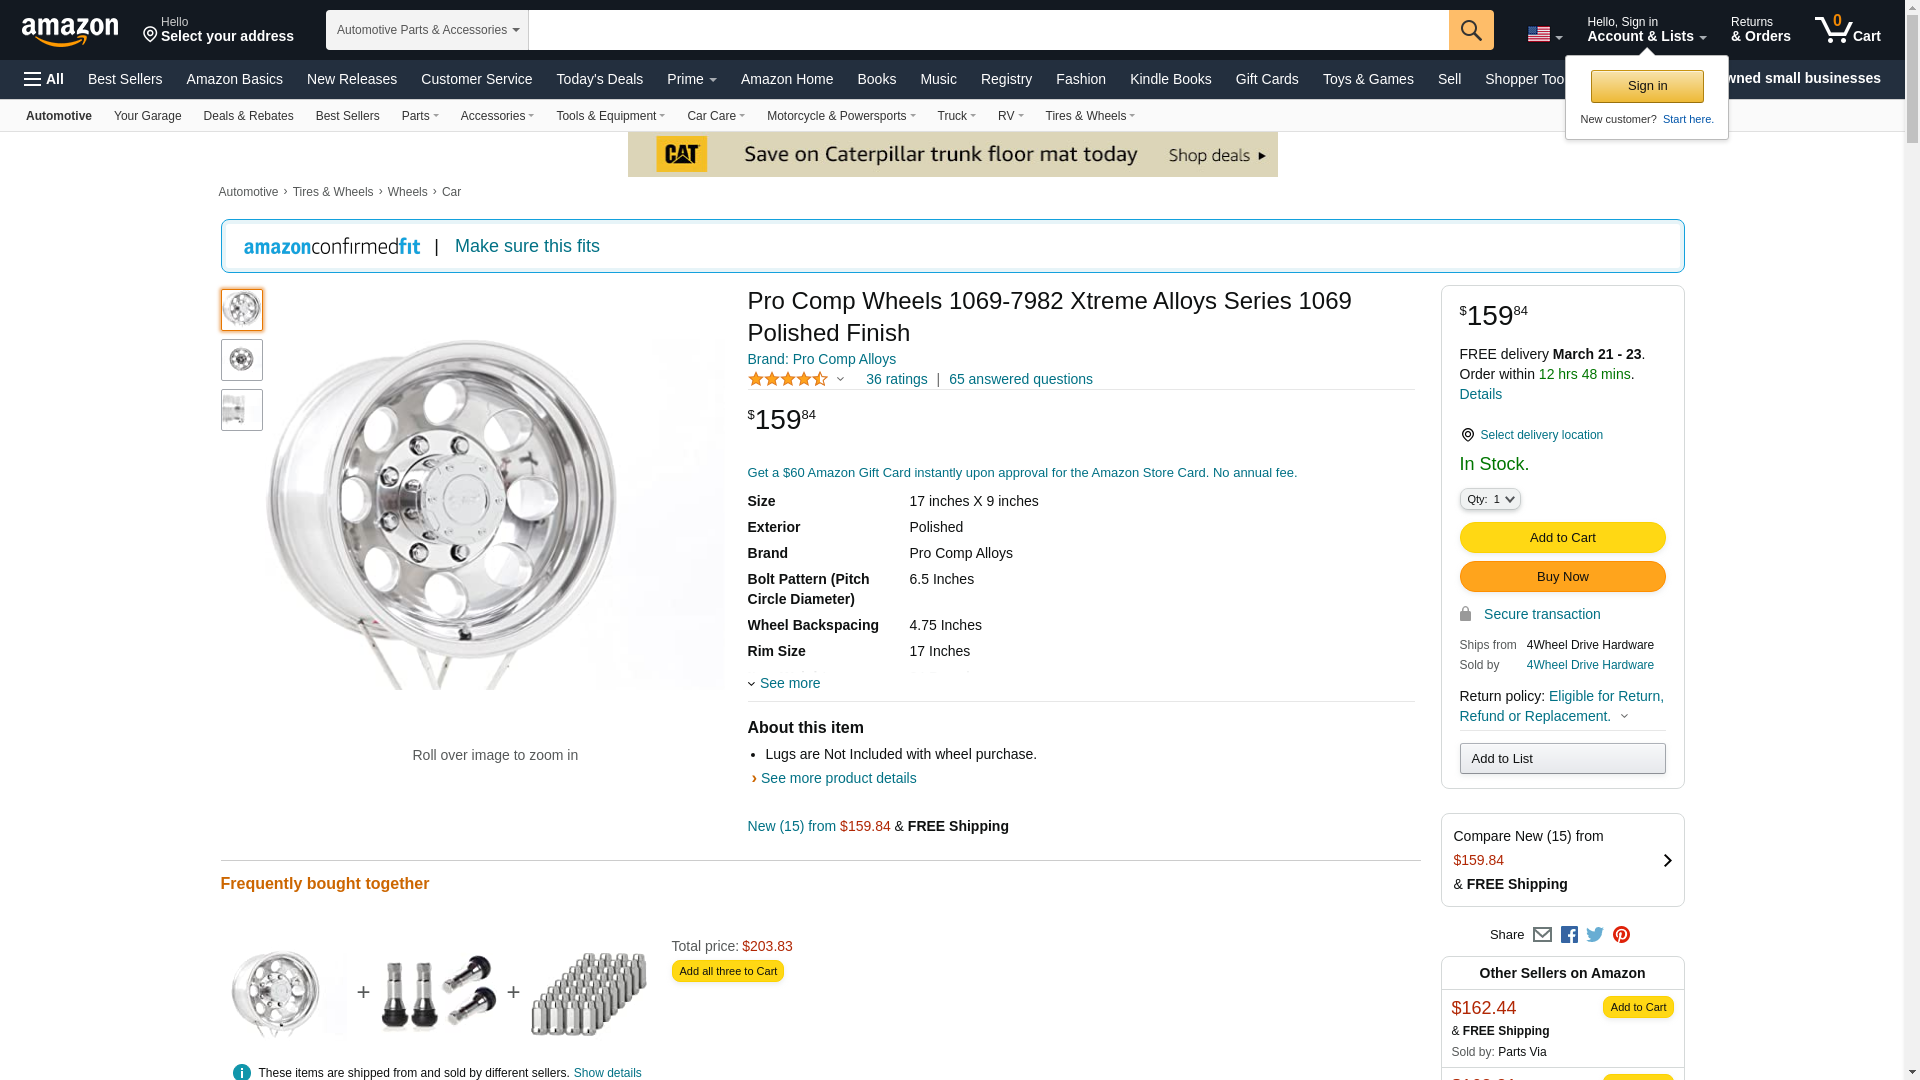Open Today's Deals in navigation bar
1920x1080 pixels.
coord(599,79)
